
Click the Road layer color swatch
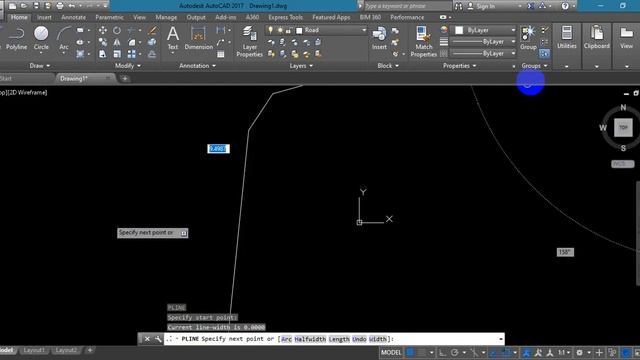tap(299, 31)
